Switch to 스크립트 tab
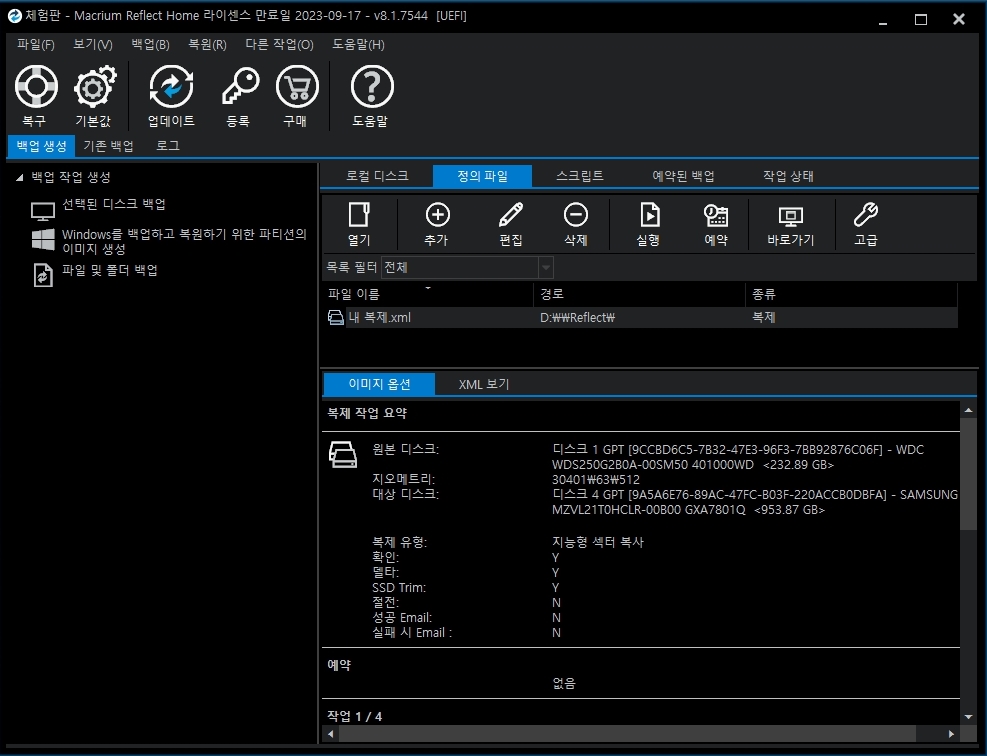The height and width of the screenshot is (756, 987). 580,176
